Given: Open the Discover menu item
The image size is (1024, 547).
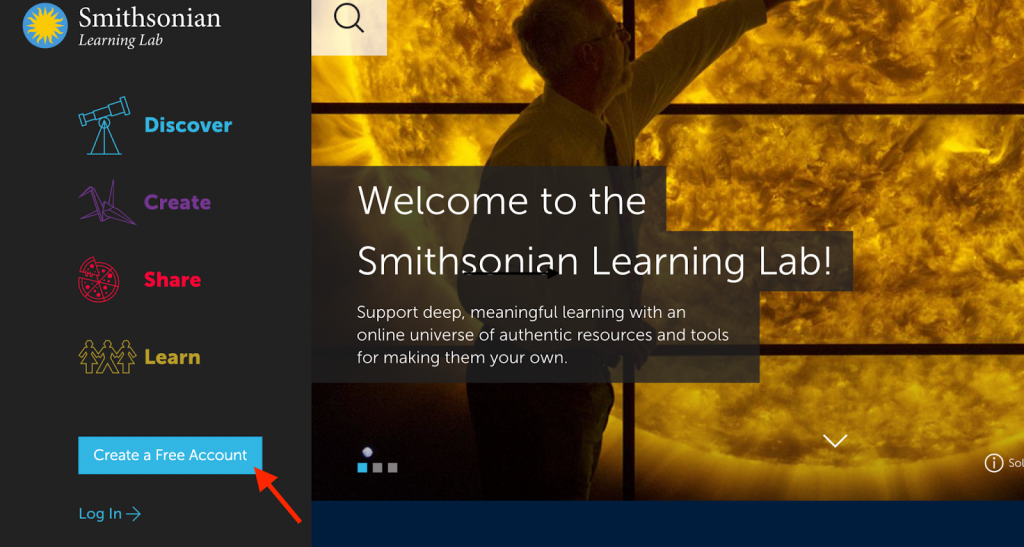Looking at the screenshot, I should (188, 125).
